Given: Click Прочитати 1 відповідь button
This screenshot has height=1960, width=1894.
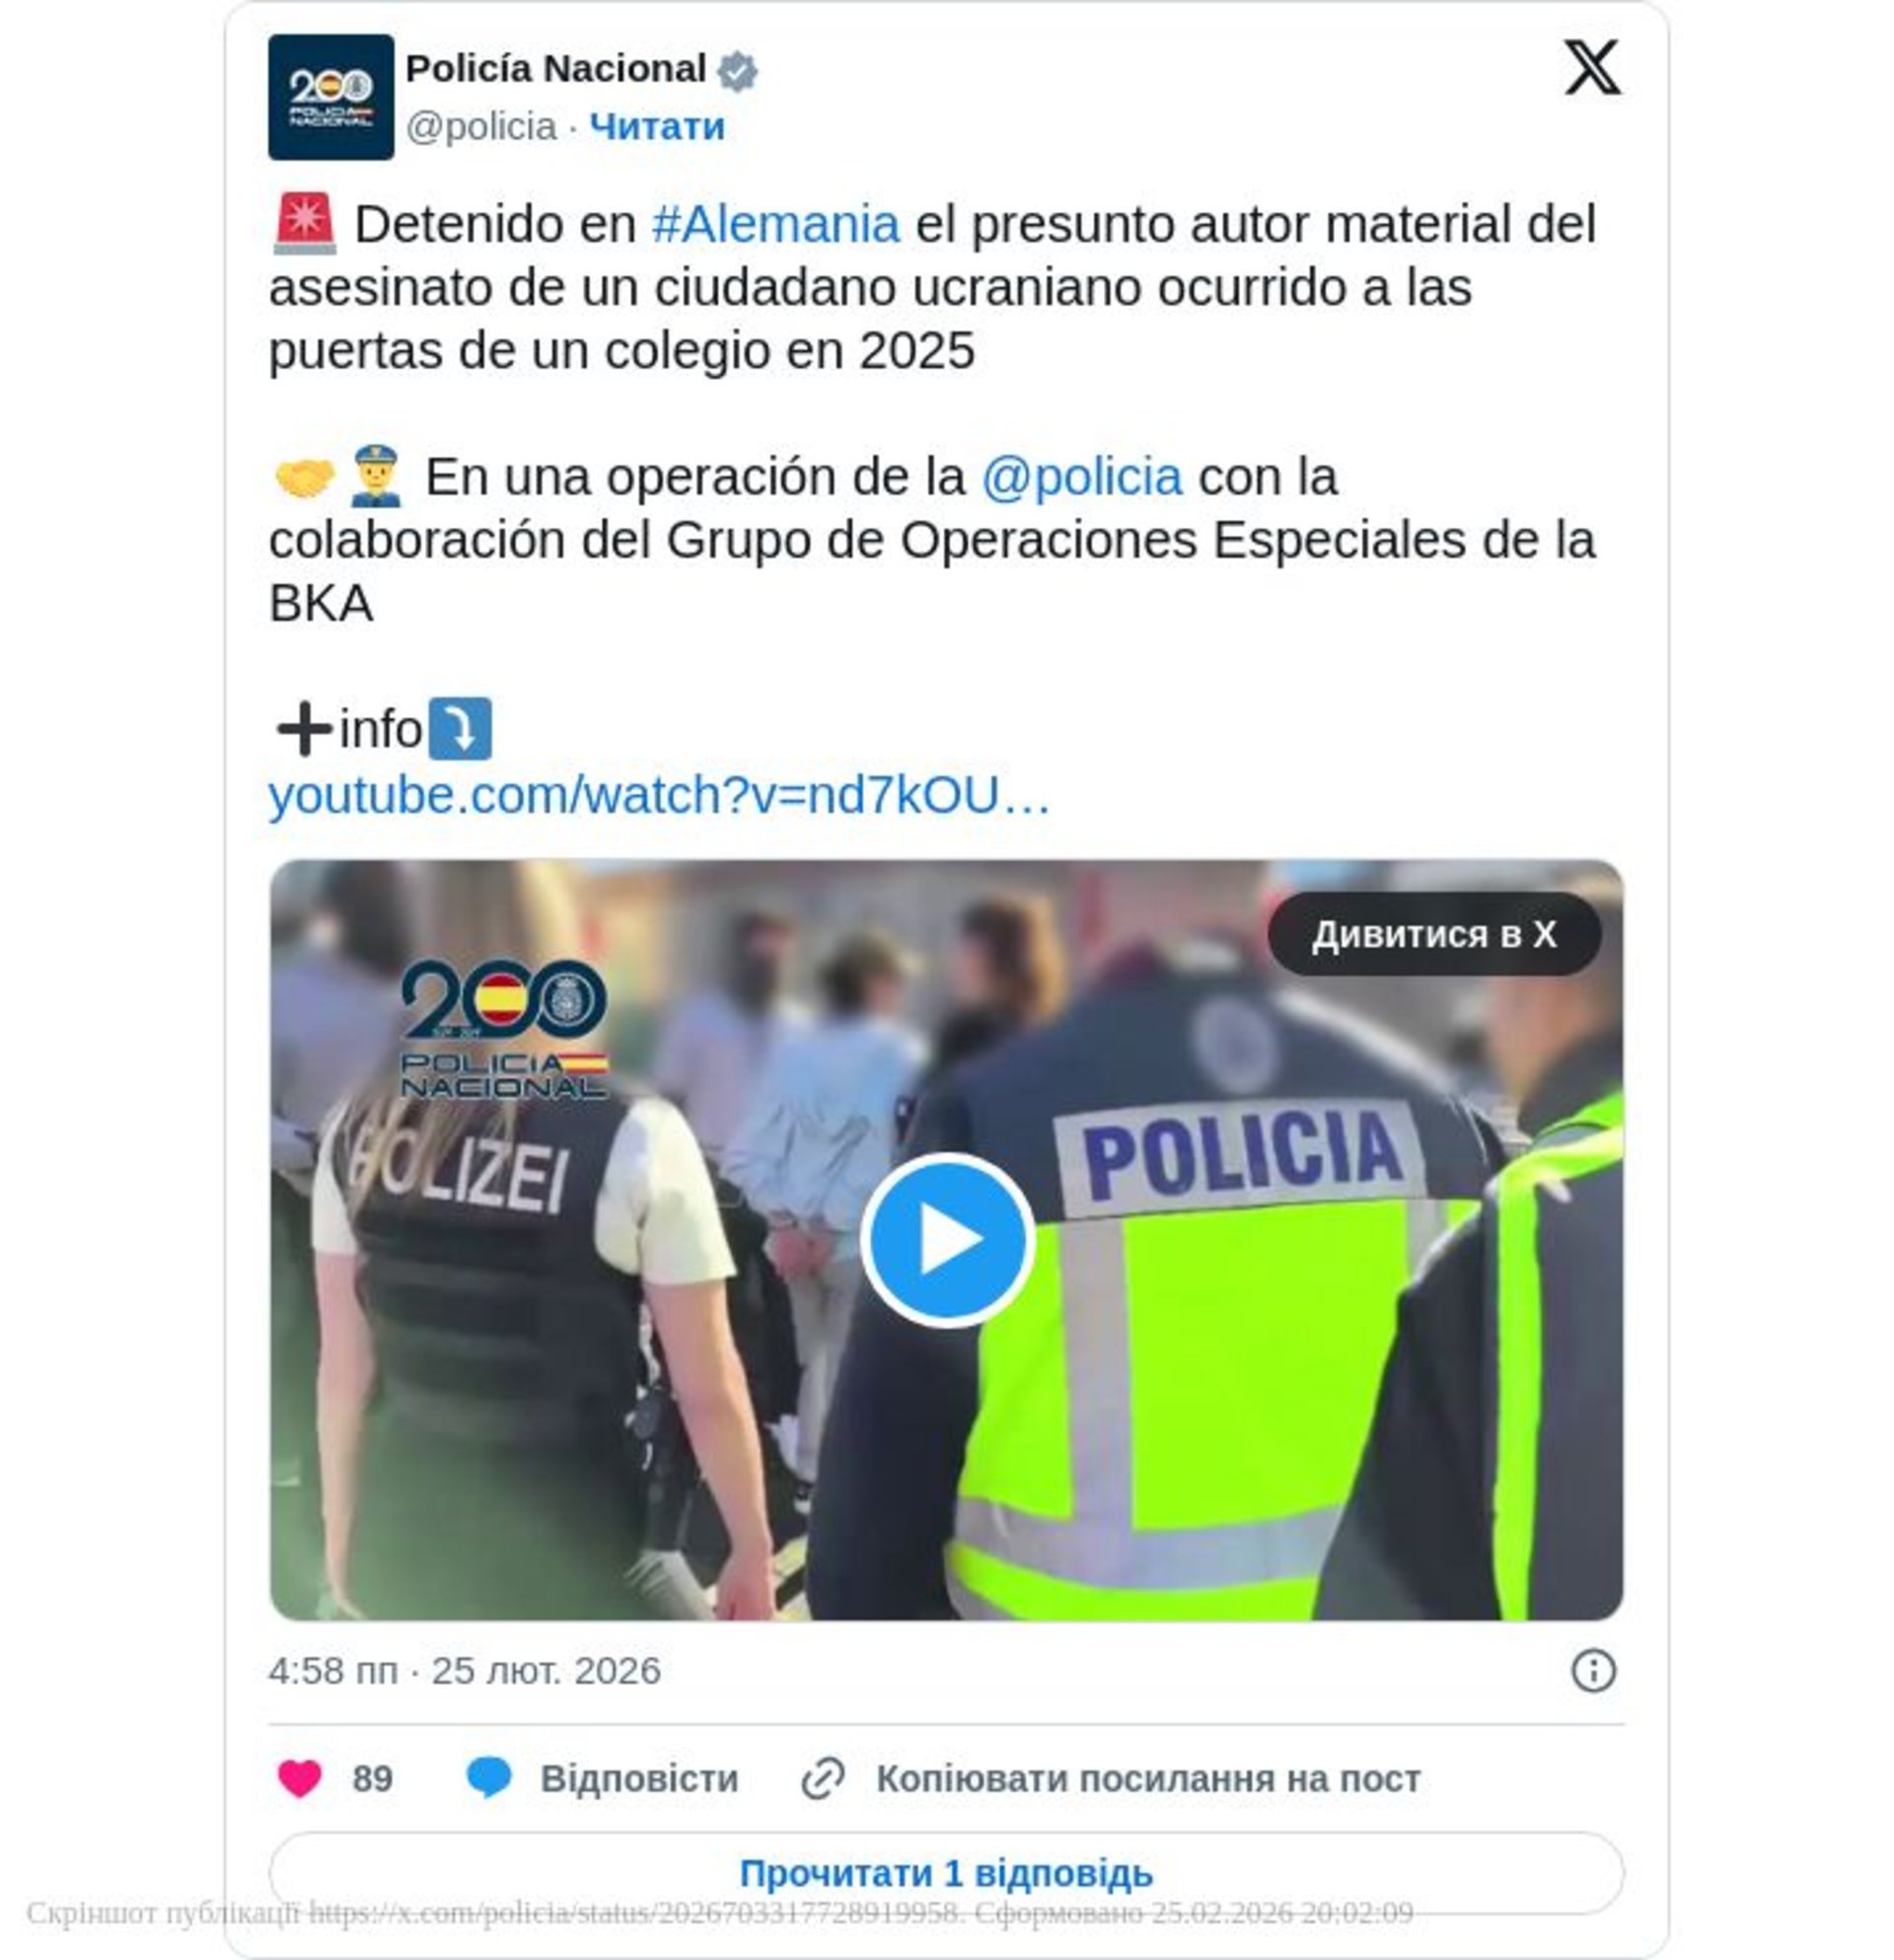Looking at the screenshot, I should pos(946,1873).
